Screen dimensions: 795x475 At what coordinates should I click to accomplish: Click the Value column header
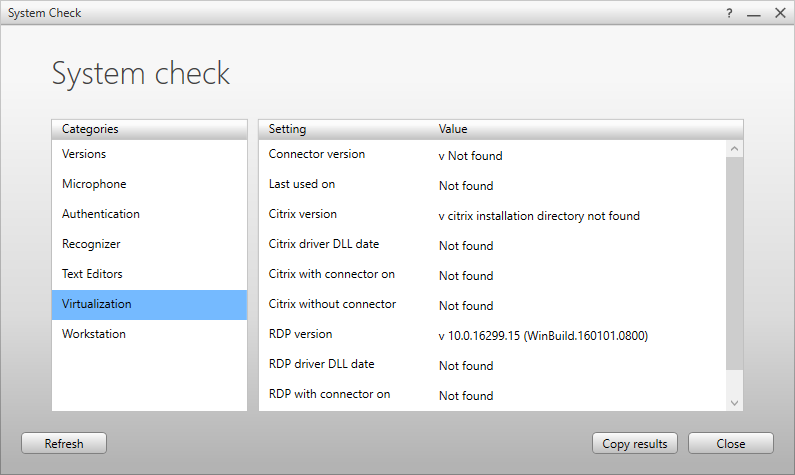[453, 129]
